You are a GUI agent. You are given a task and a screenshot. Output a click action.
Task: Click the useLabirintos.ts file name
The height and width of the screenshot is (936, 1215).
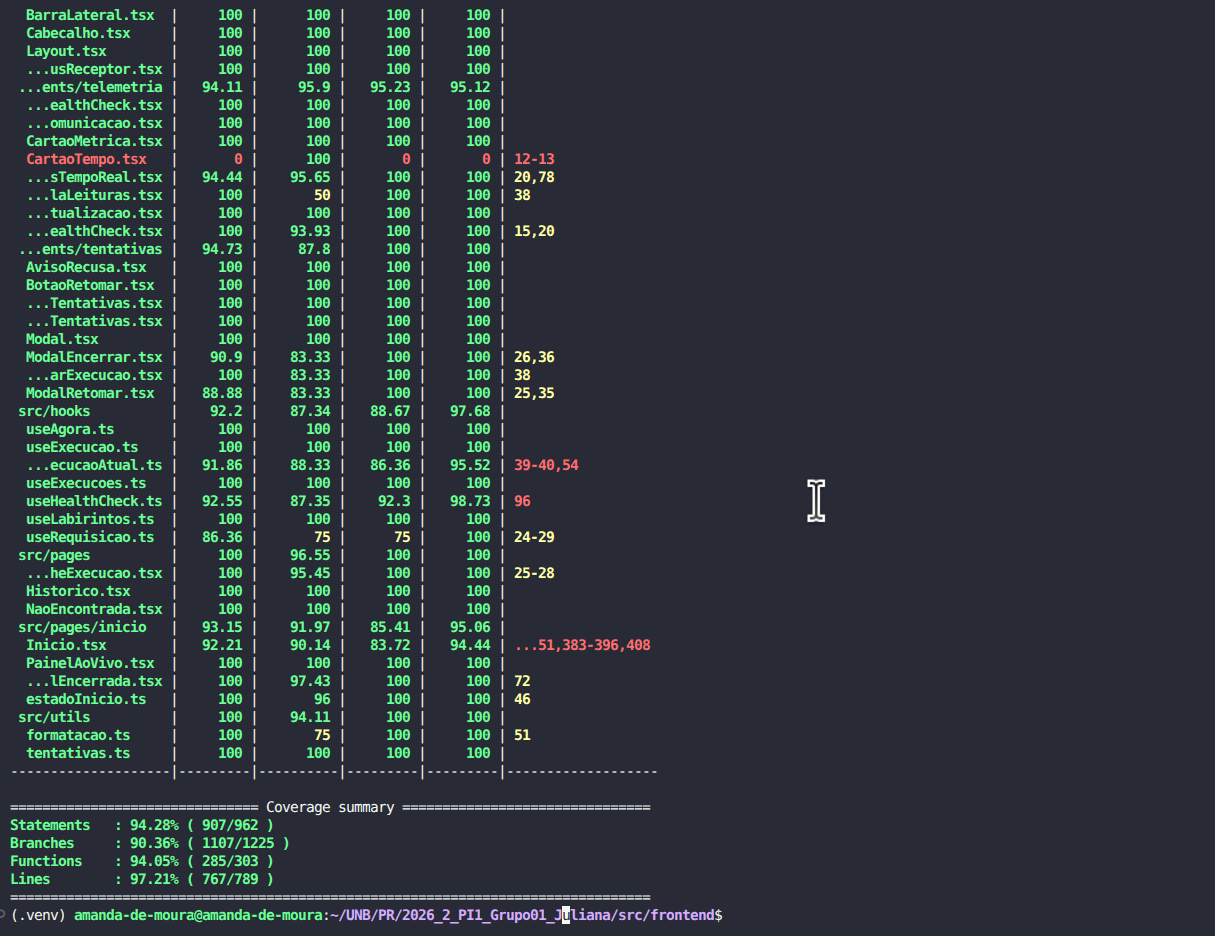click(90, 519)
